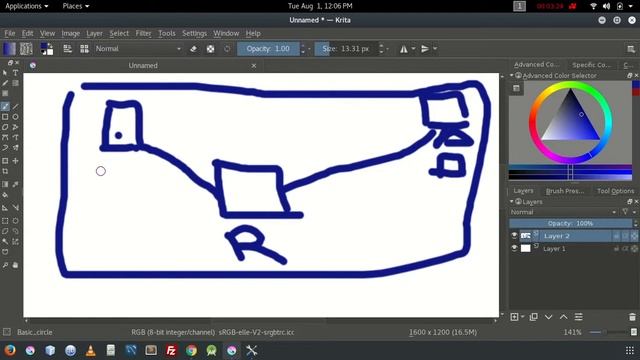640x360 pixels.
Task: Delete the layer with trash icon
Action: [x=632, y=317]
